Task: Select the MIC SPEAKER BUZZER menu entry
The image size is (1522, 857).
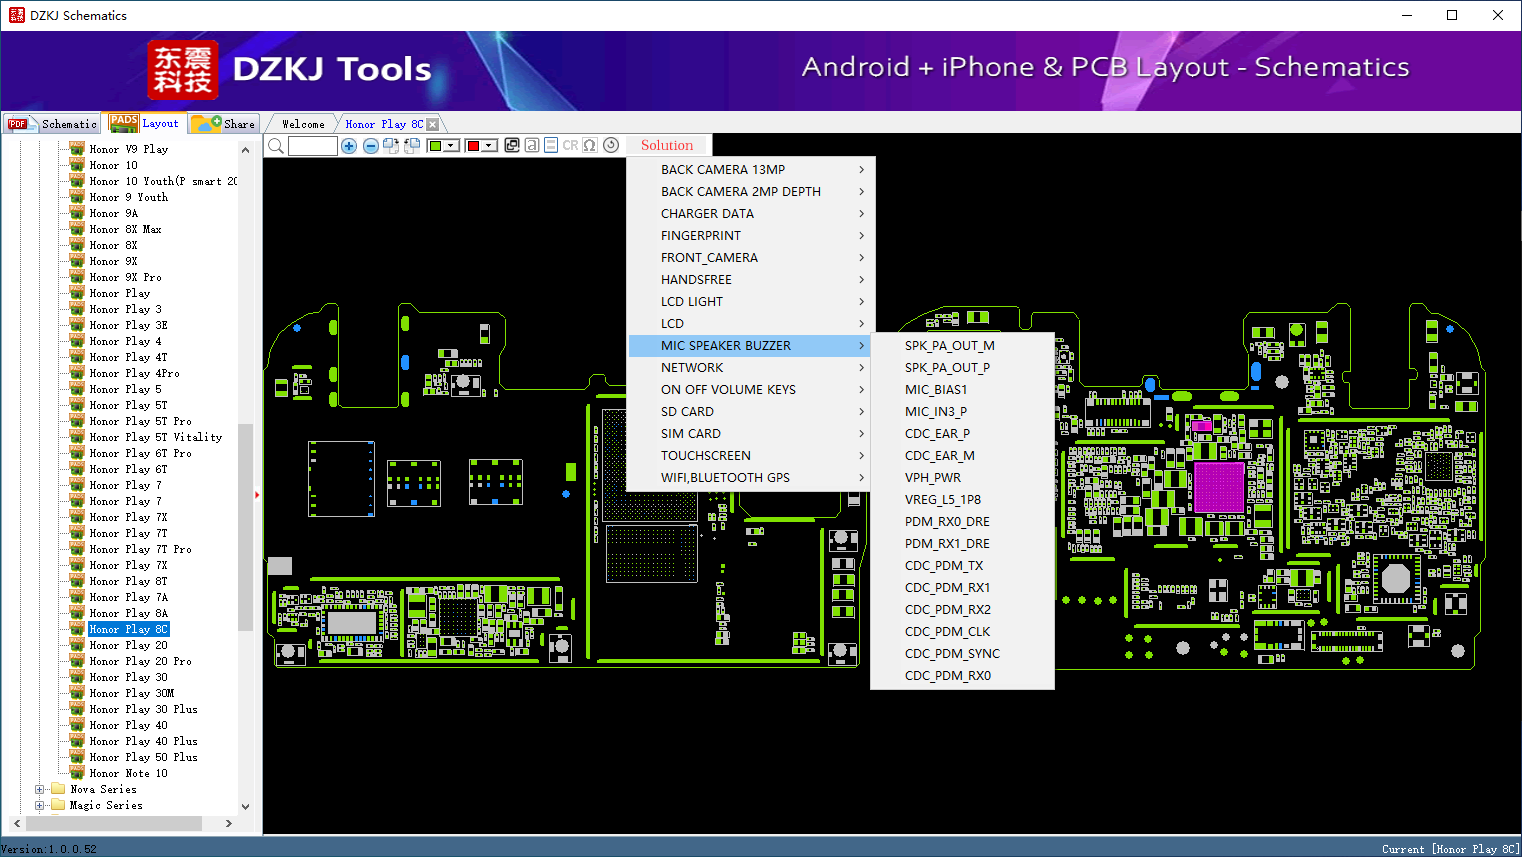Action: coord(750,345)
